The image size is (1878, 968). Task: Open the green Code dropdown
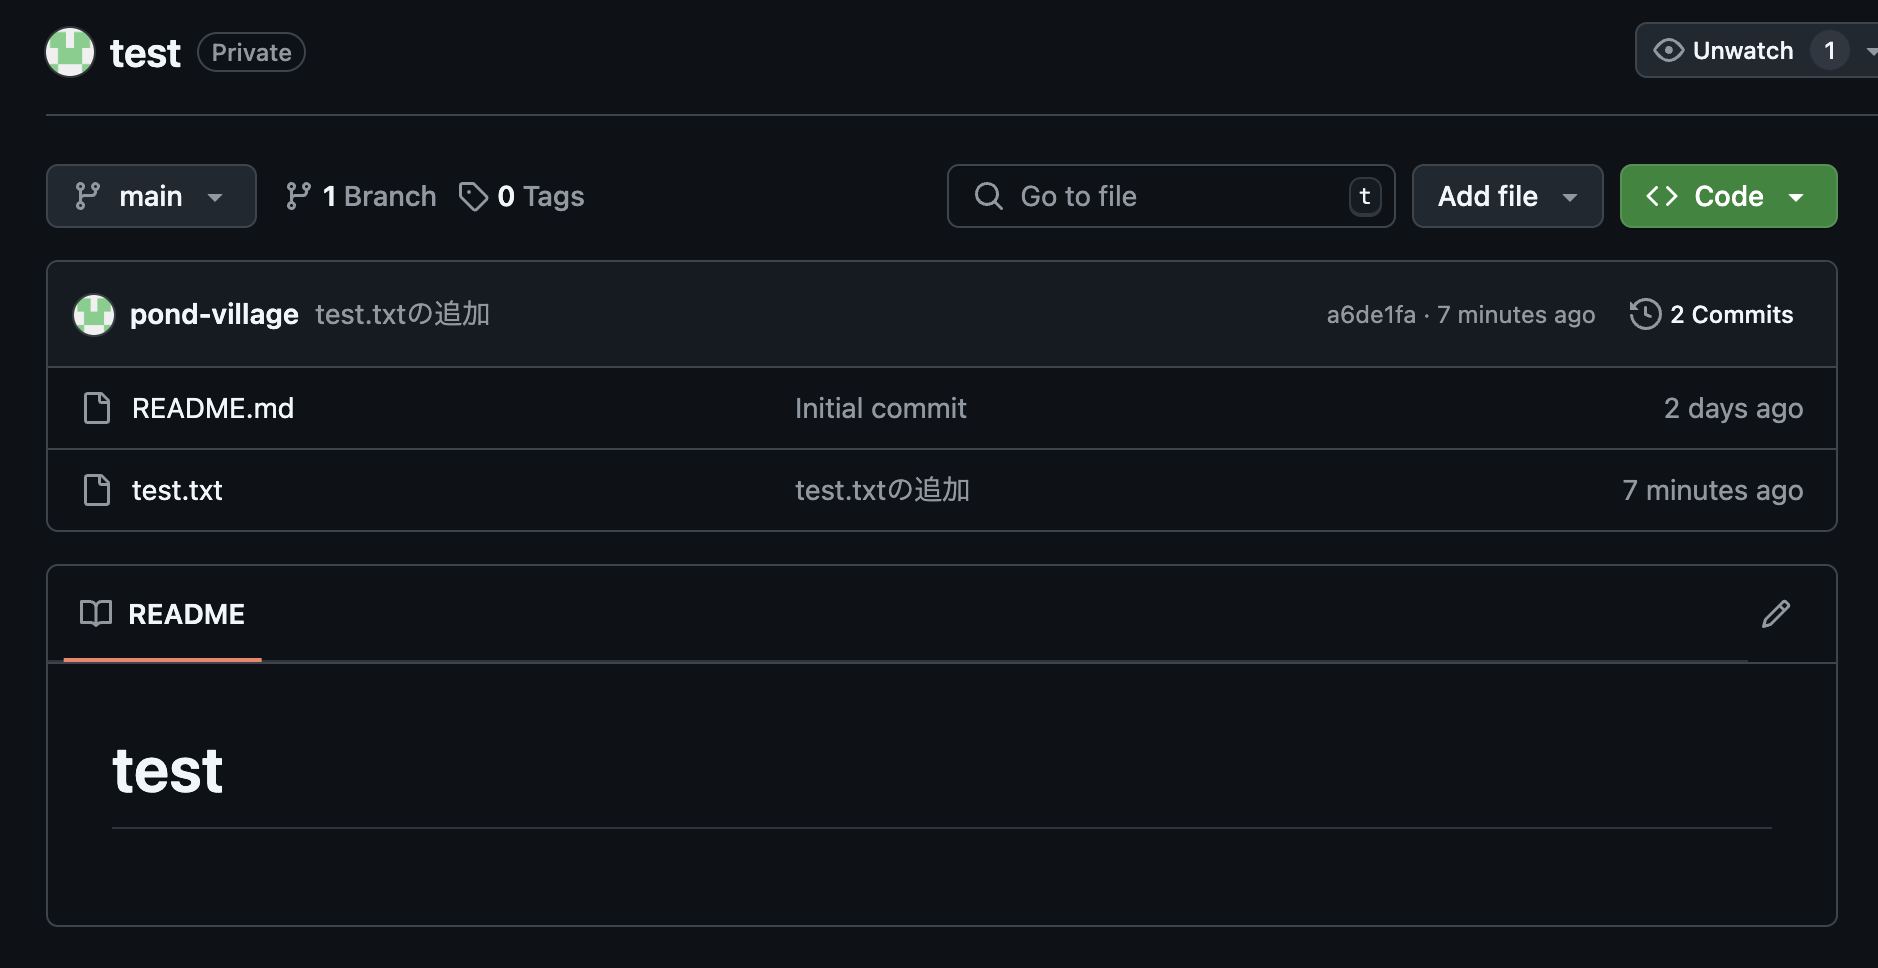point(1728,196)
